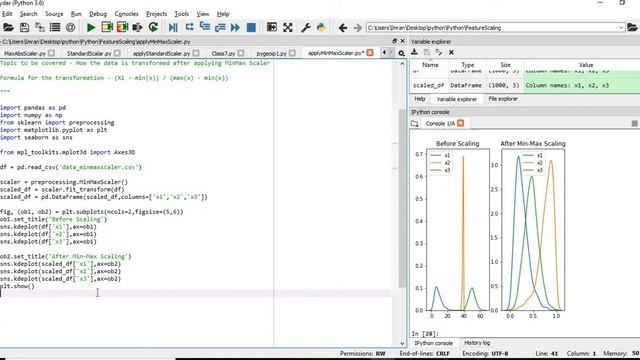Expand working directory path dropdown

point(621,28)
